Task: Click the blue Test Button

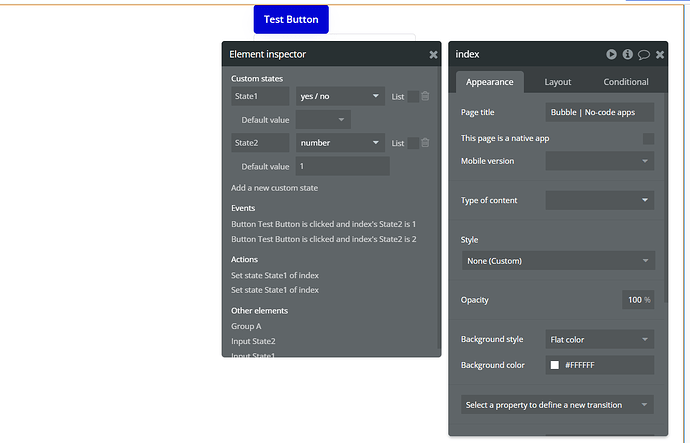Action: click(291, 19)
